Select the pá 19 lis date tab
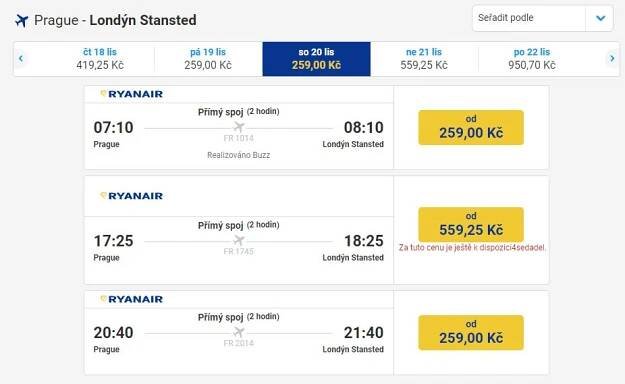The image size is (625, 384). (208, 59)
